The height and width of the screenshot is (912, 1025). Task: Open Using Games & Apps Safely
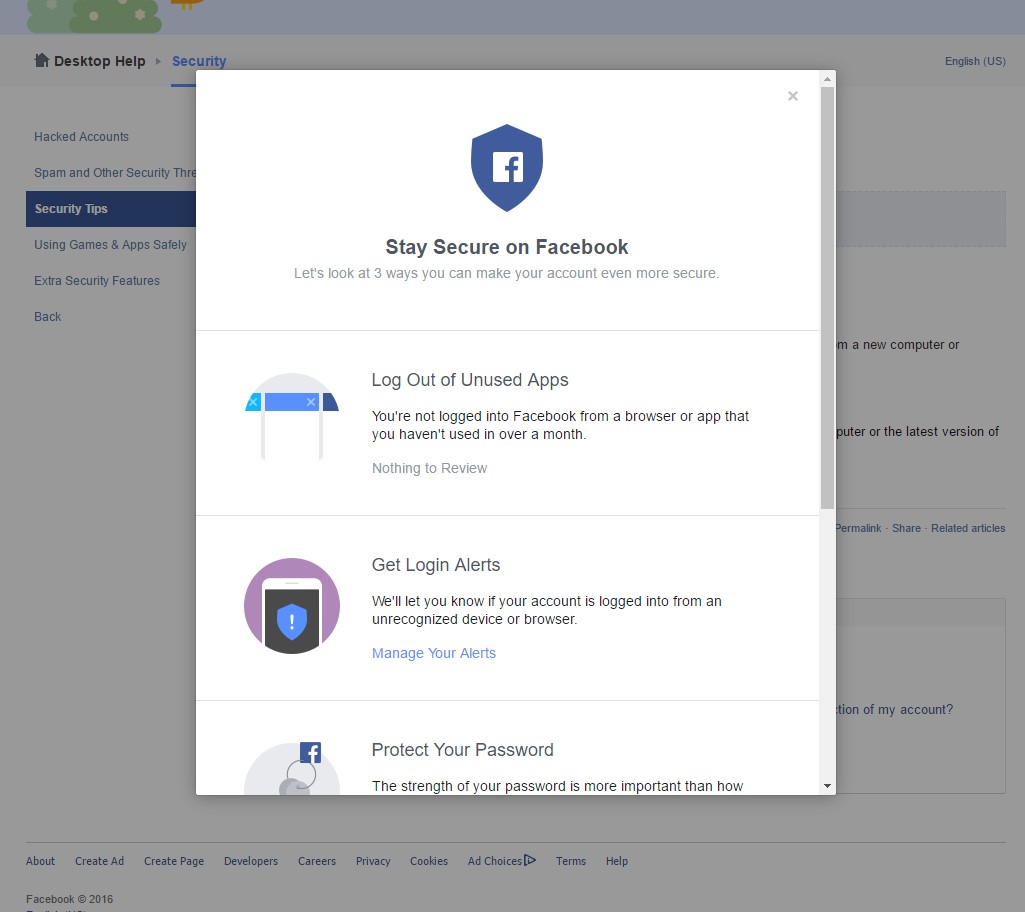tap(110, 245)
